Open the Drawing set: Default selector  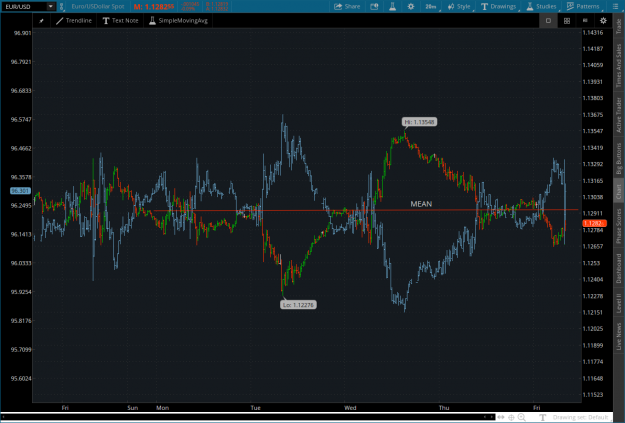580,417
